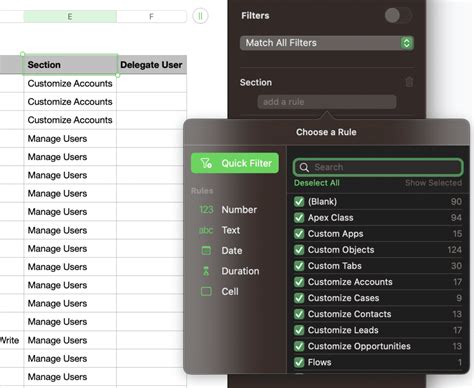
Task: Click the Quick Filter funnel icon
Action: click(206, 163)
